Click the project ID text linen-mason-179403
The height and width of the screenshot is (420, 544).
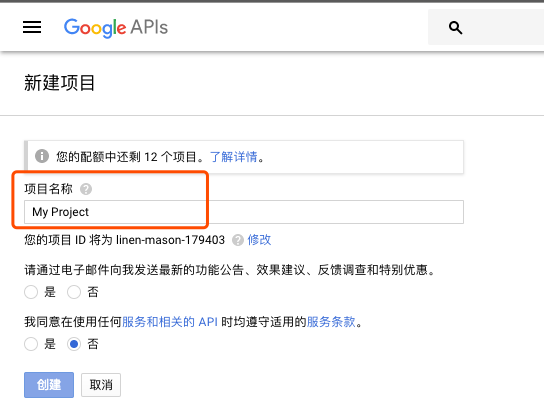click(x=170, y=240)
